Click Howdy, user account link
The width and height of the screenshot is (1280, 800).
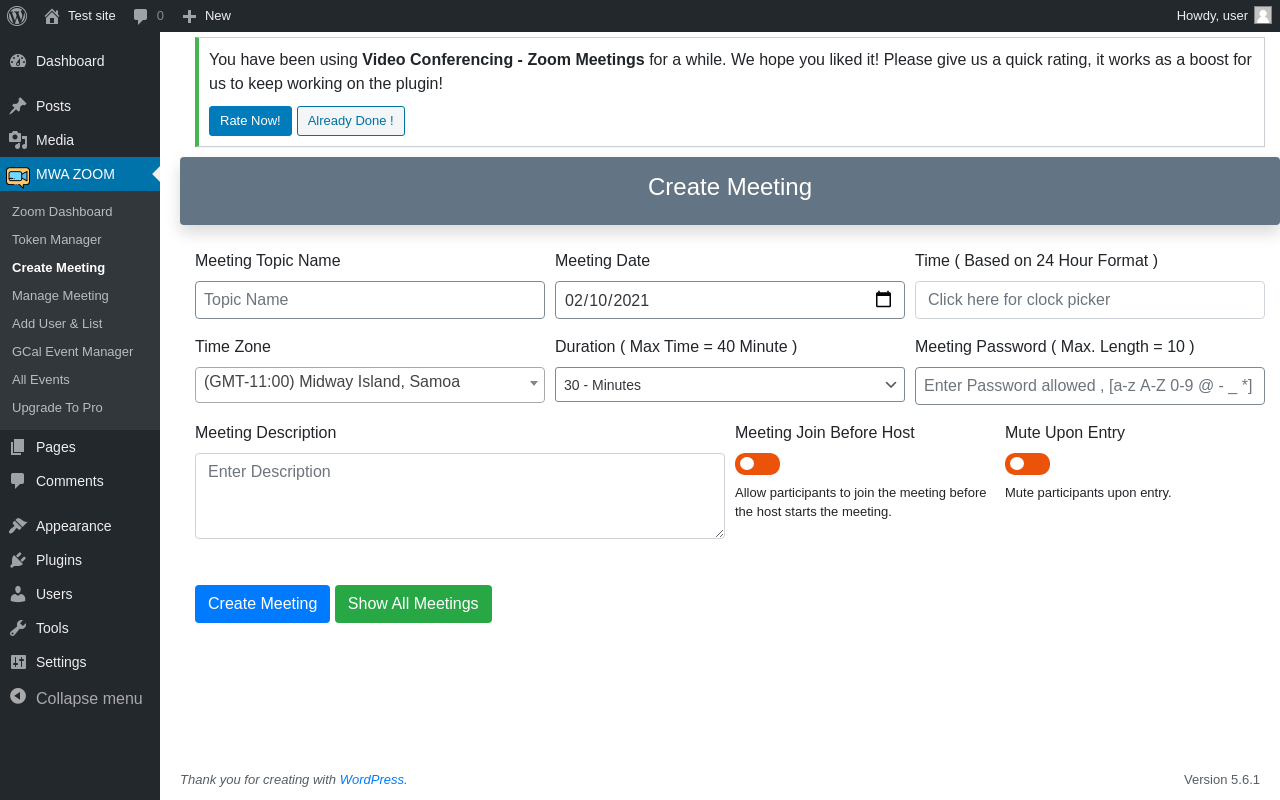[x=1224, y=15]
